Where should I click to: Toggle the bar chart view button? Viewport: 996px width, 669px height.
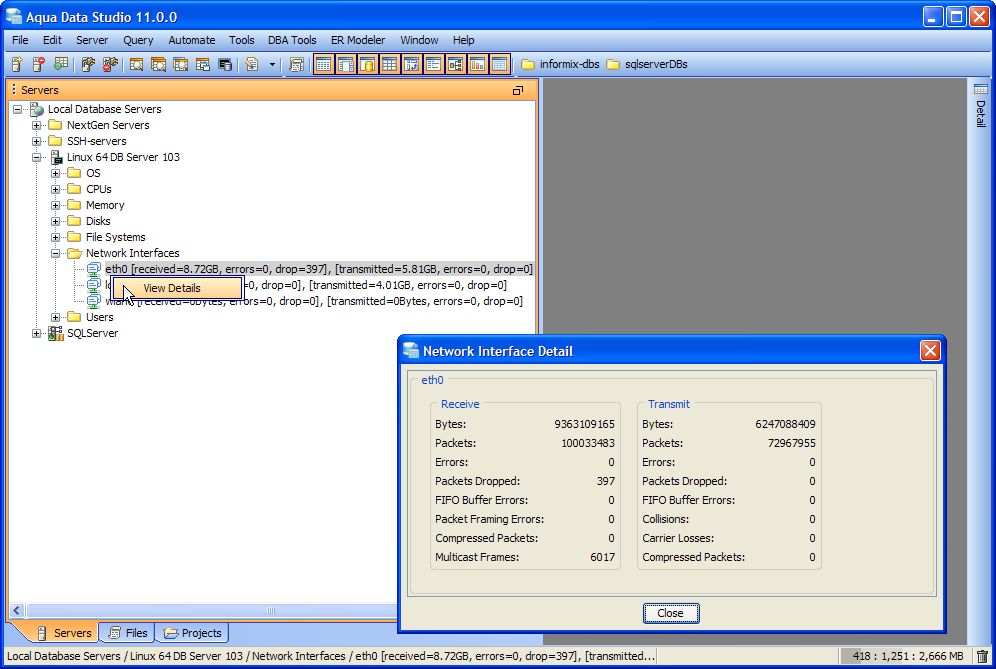click(x=478, y=64)
